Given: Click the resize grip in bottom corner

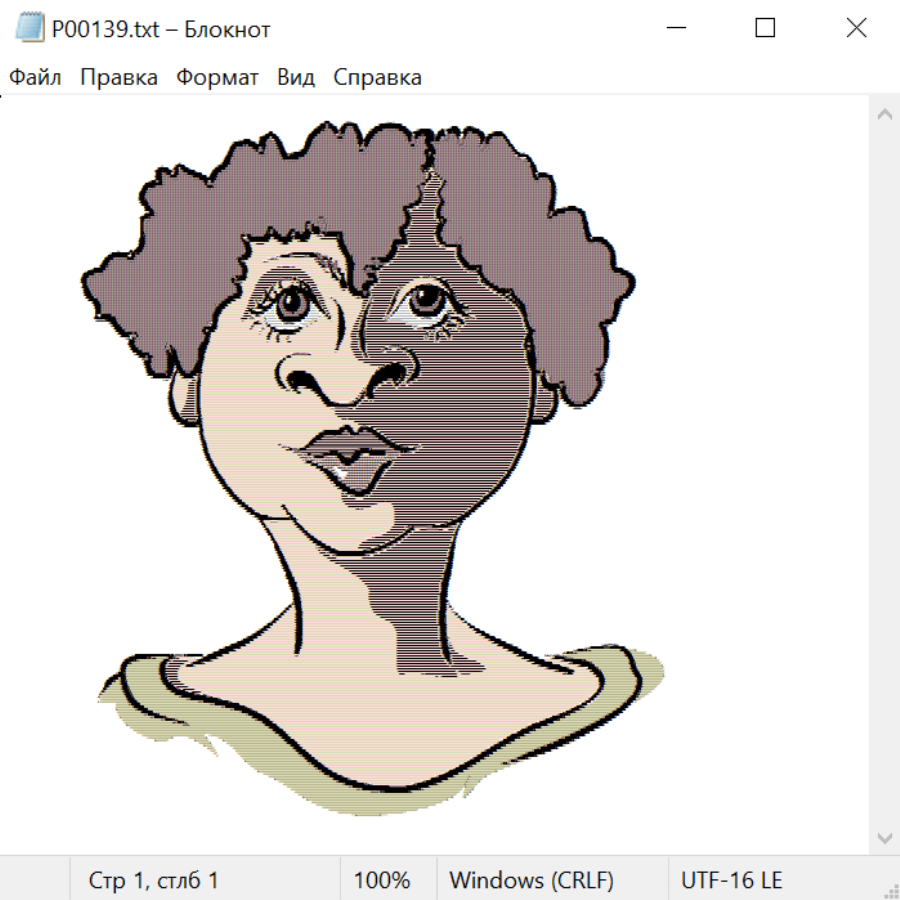Looking at the screenshot, I should pyautogui.click(x=890, y=890).
